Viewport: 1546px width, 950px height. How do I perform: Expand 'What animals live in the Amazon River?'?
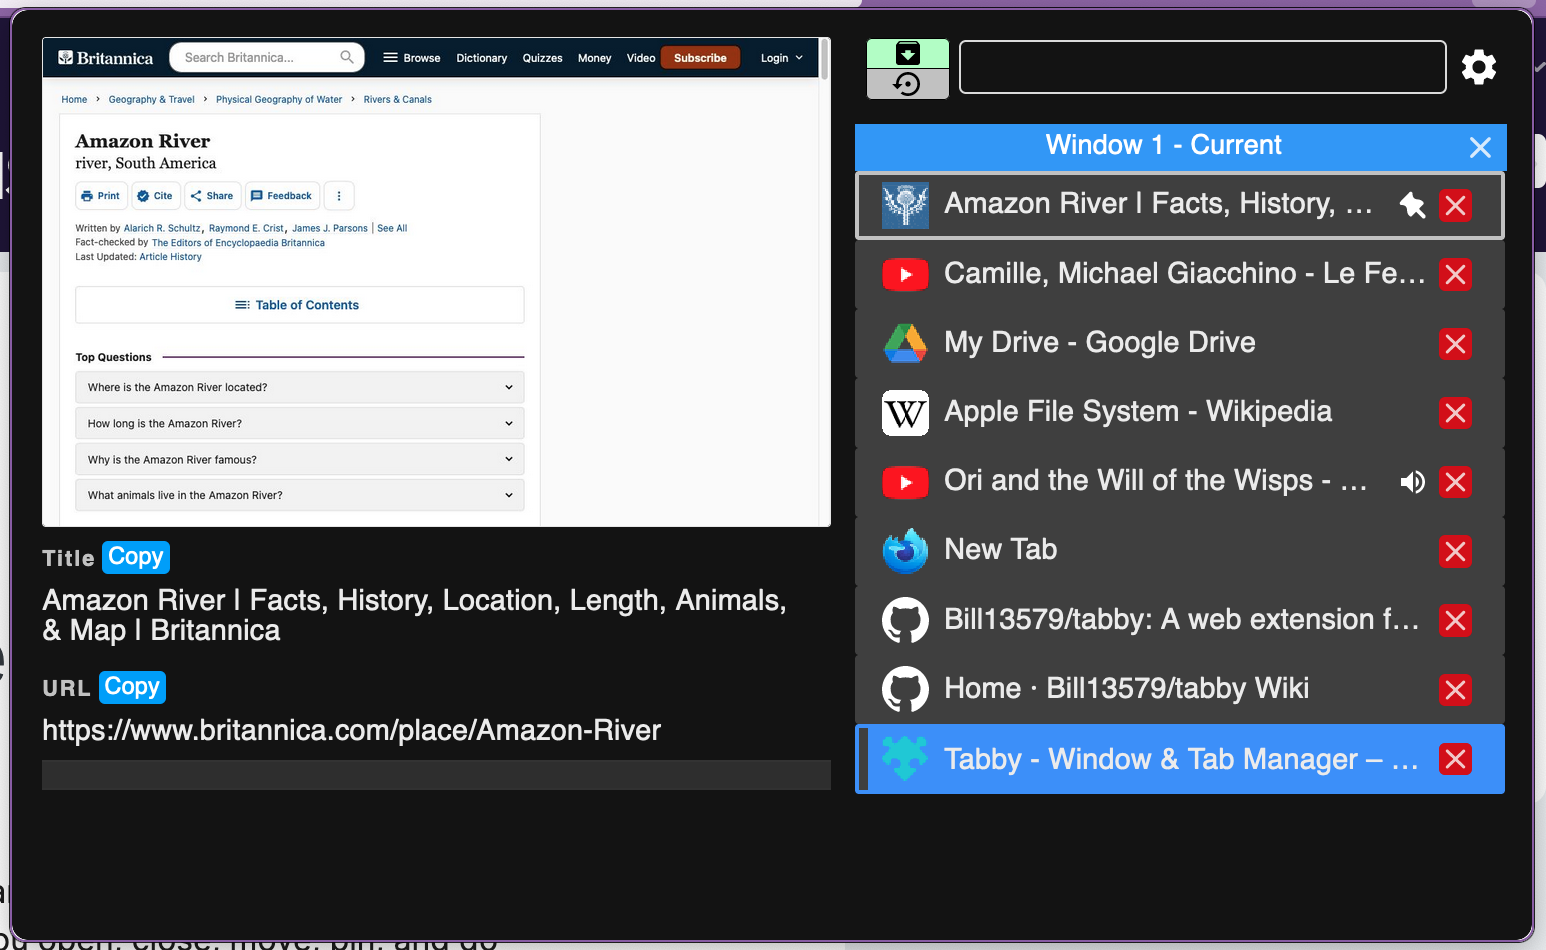pos(300,495)
